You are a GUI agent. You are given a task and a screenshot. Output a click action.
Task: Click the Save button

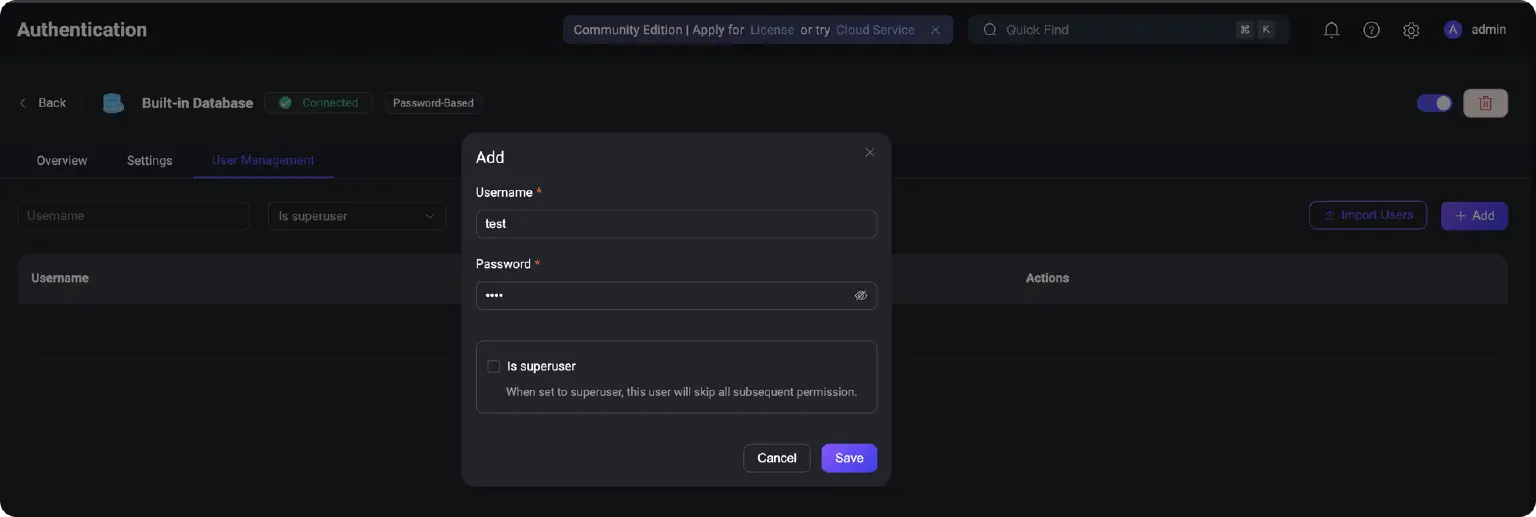pyautogui.click(x=849, y=458)
